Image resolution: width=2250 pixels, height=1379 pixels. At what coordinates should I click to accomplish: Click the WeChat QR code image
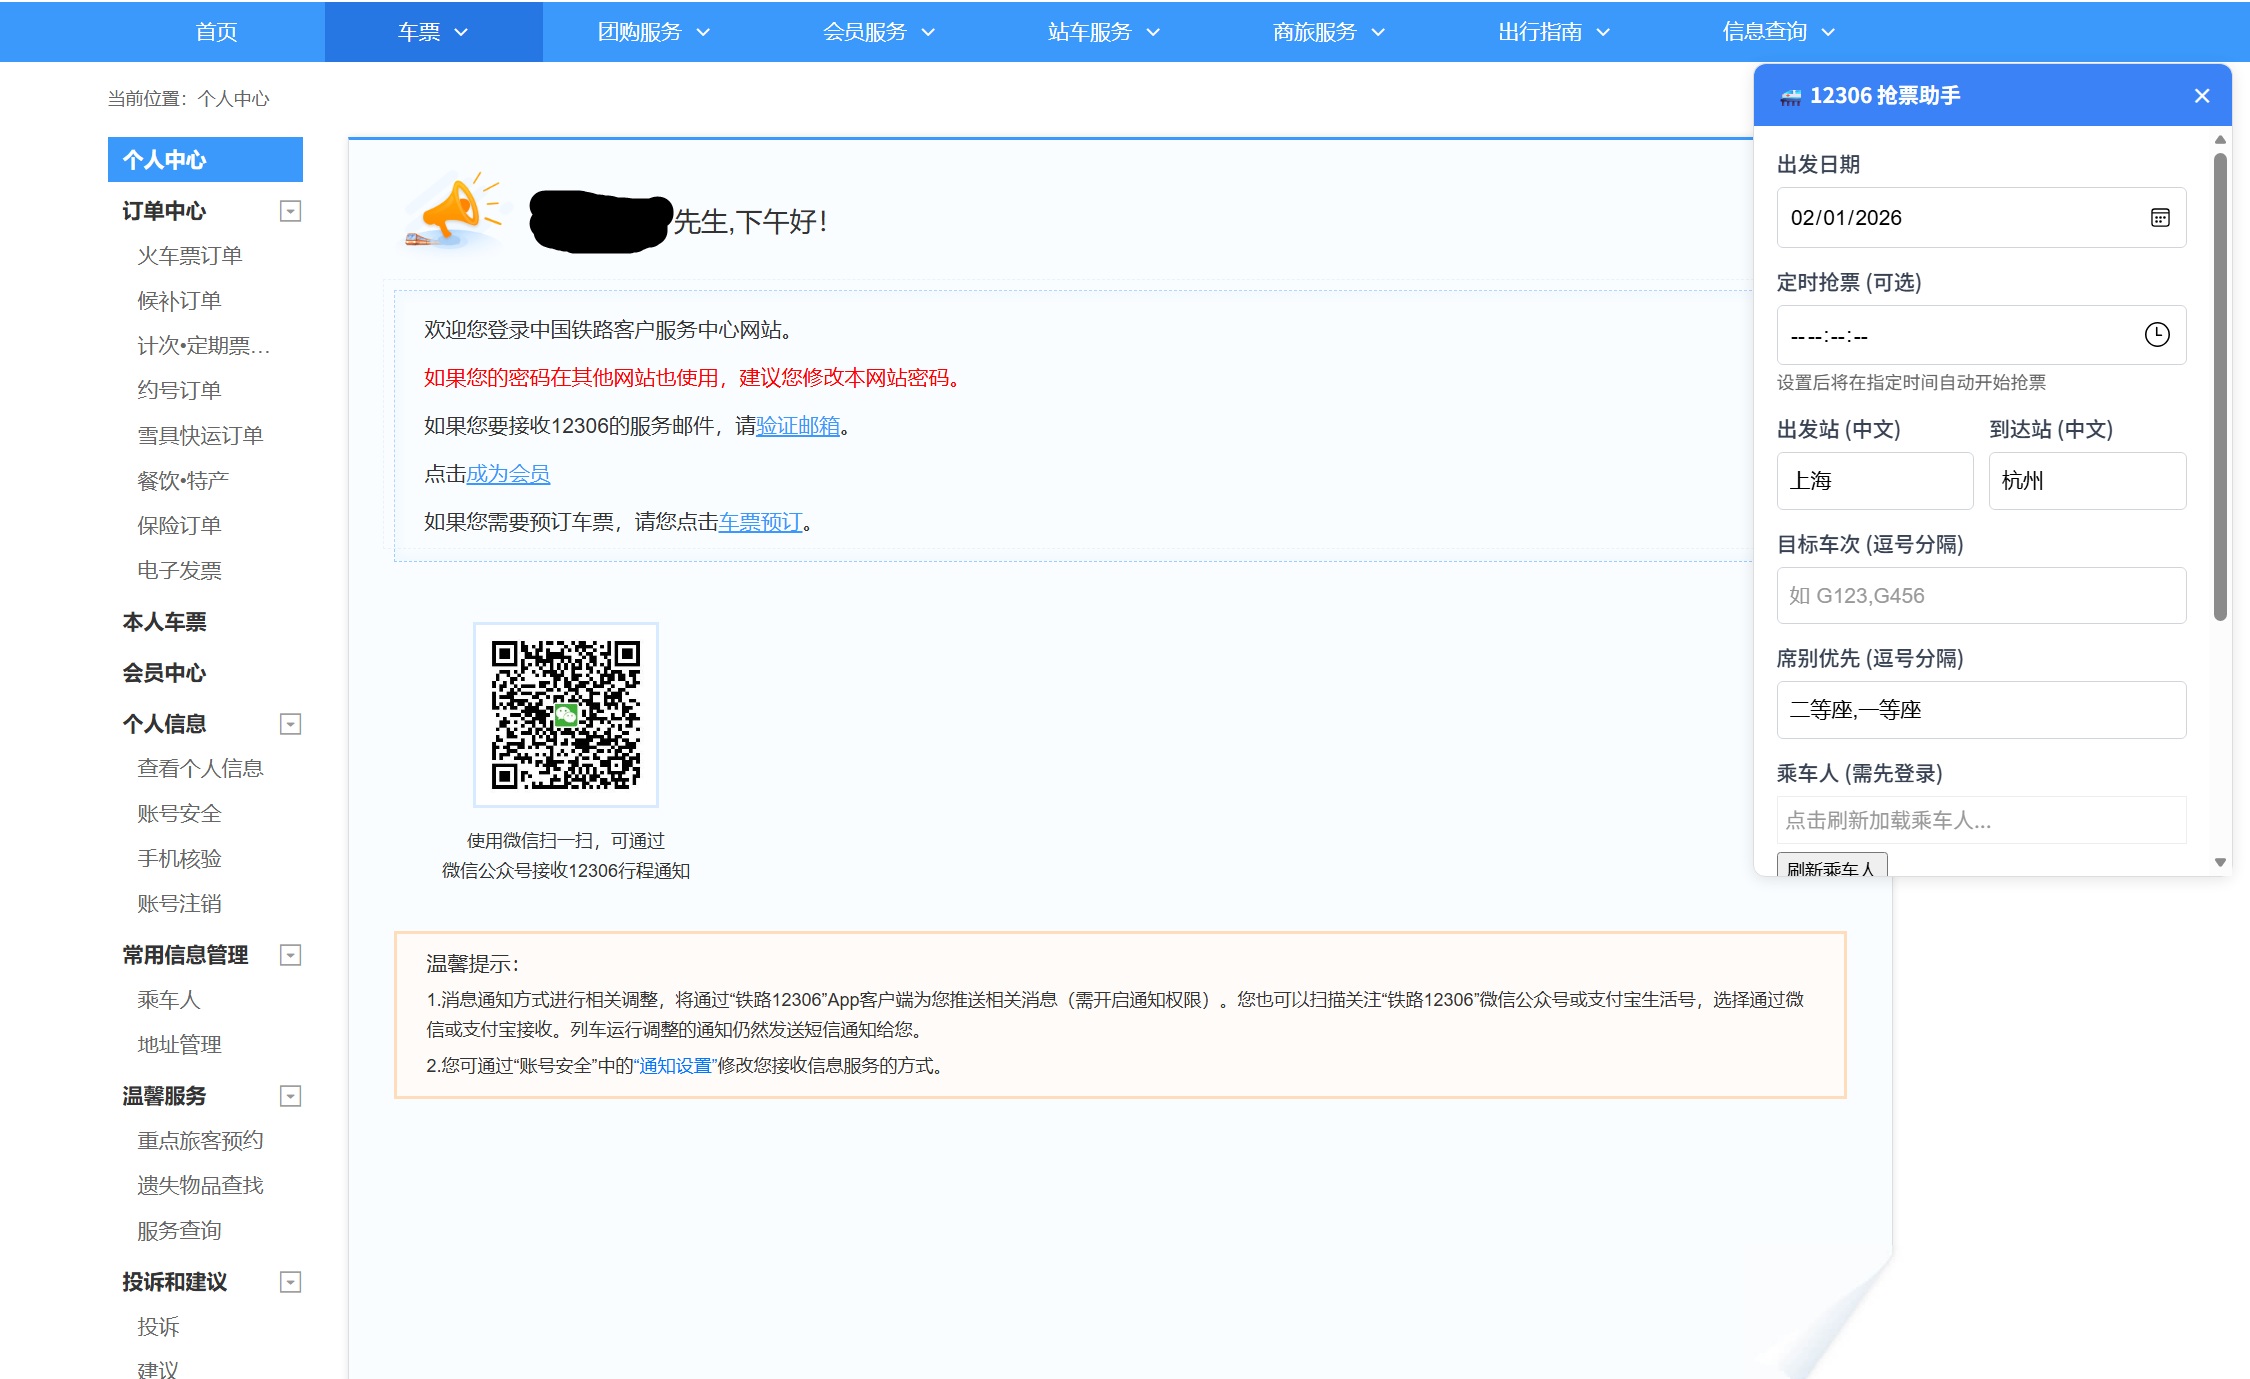coord(565,715)
